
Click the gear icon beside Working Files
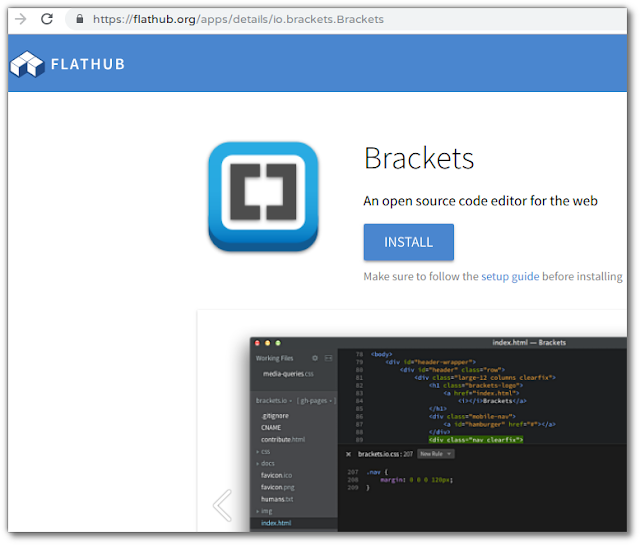(315, 358)
